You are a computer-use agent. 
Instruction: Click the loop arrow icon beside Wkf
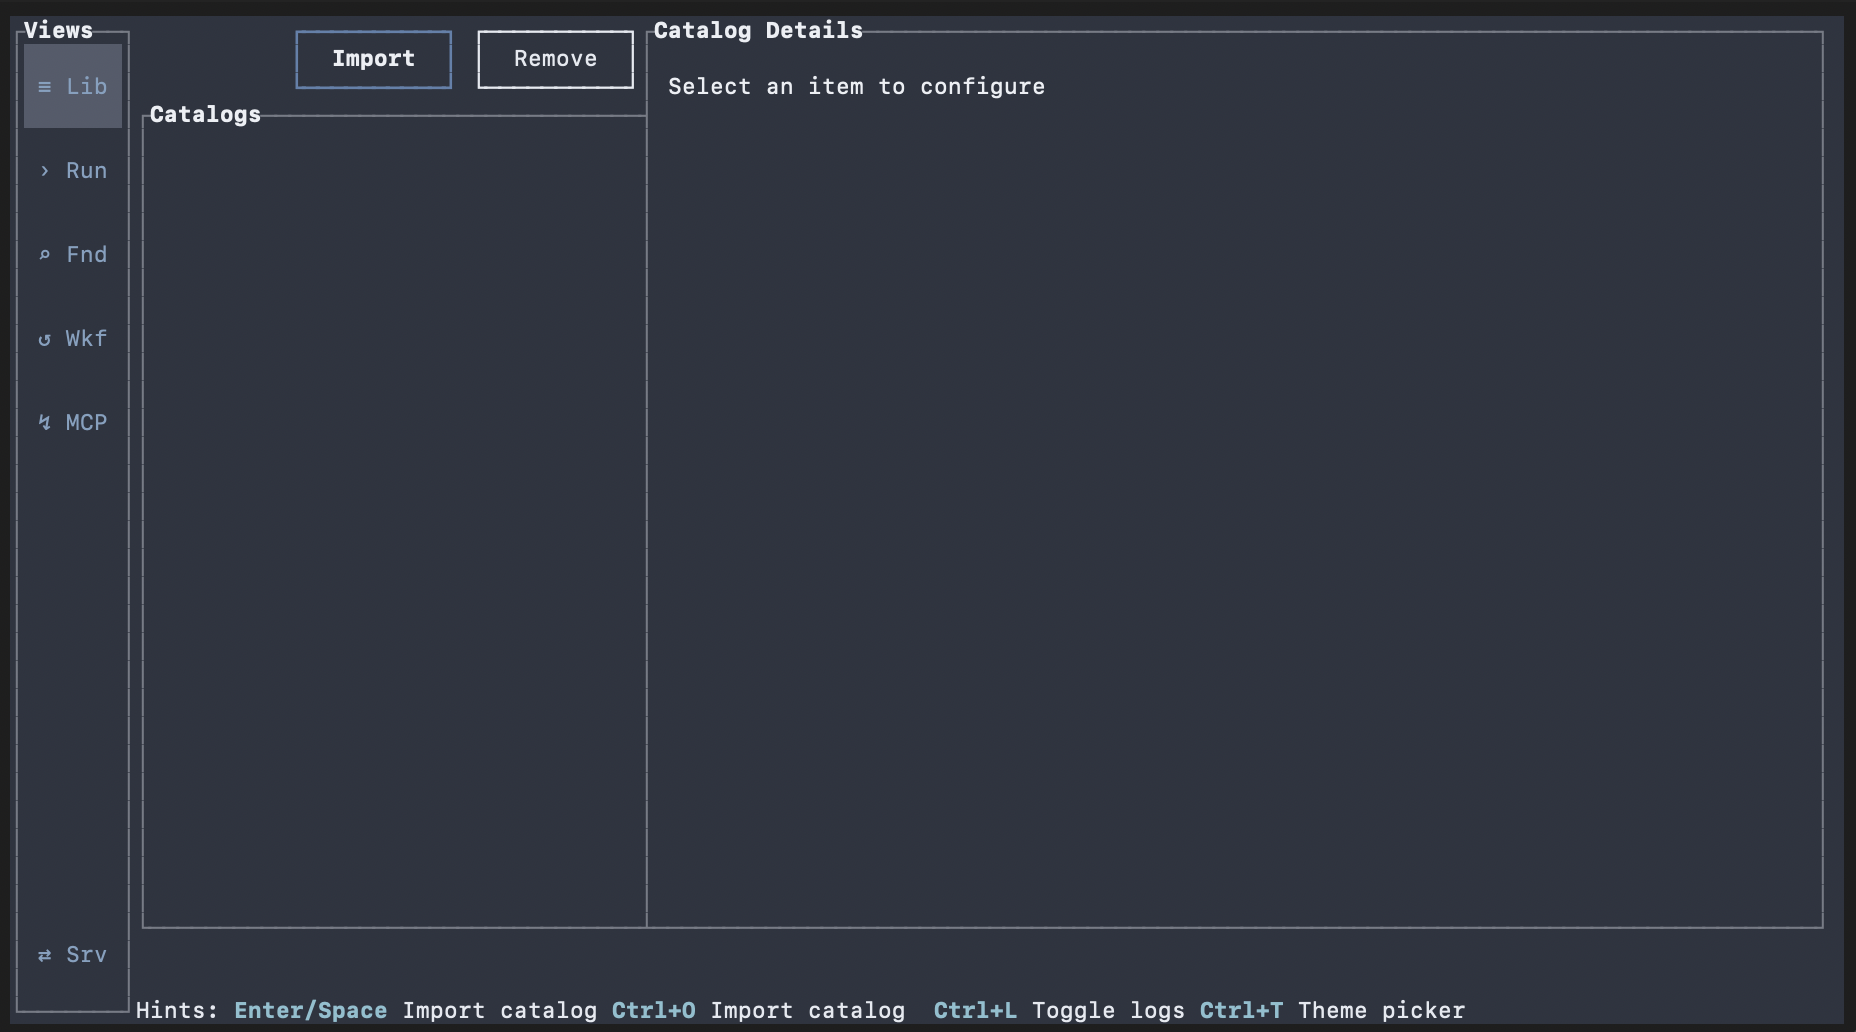(x=44, y=339)
